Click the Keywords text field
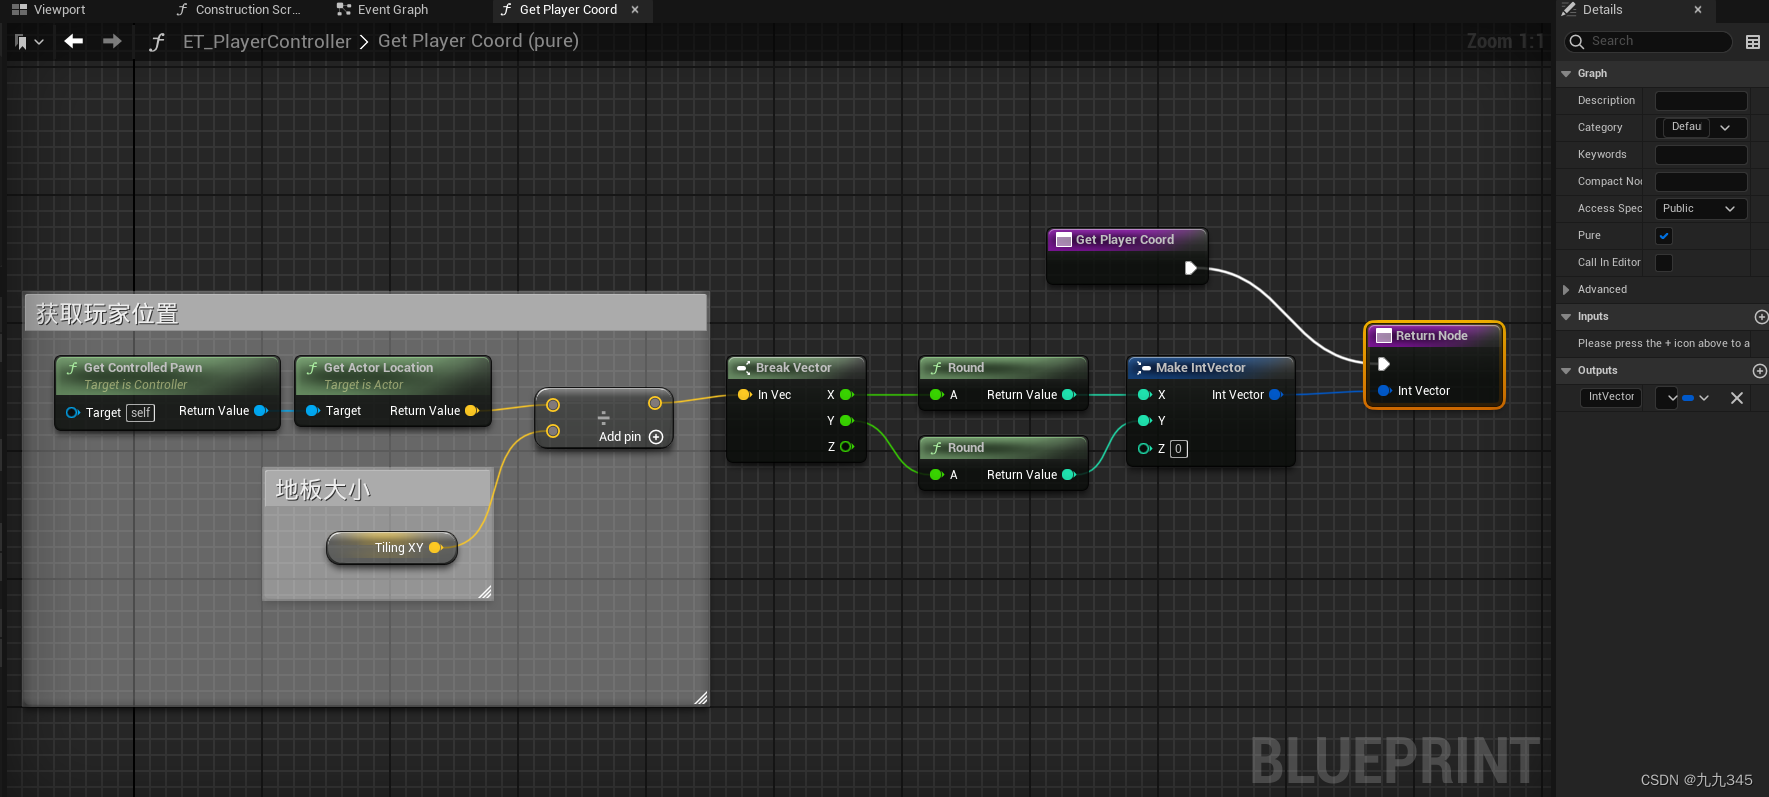1769x797 pixels. (1701, 155)
